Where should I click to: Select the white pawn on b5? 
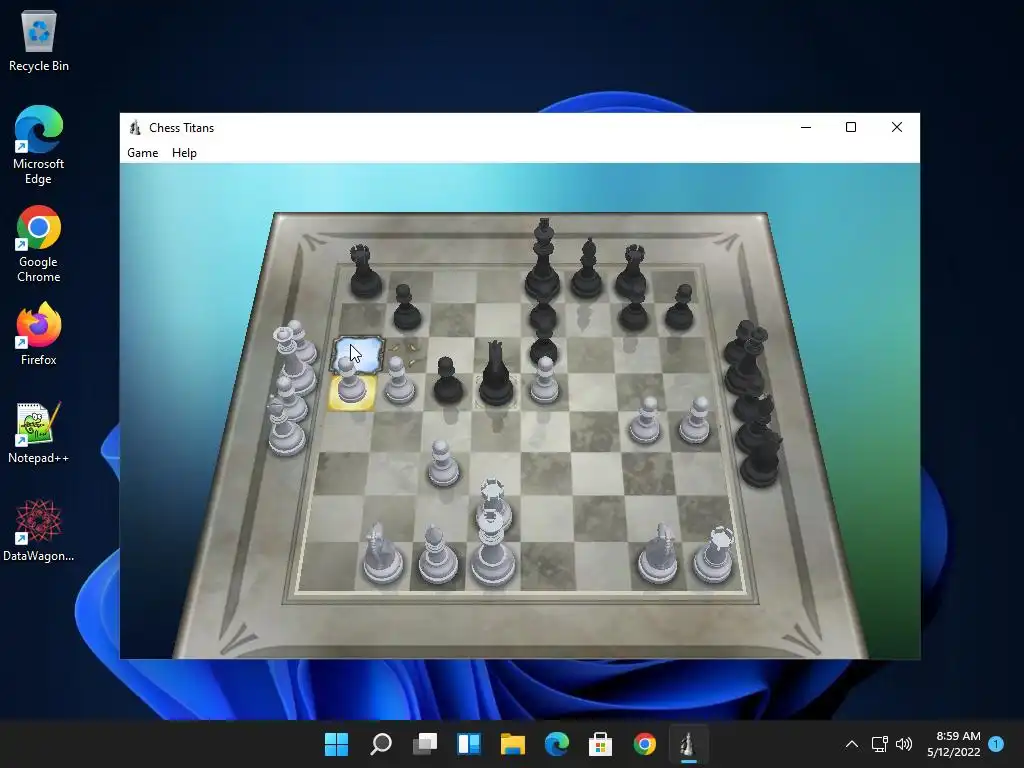(398, 379)
